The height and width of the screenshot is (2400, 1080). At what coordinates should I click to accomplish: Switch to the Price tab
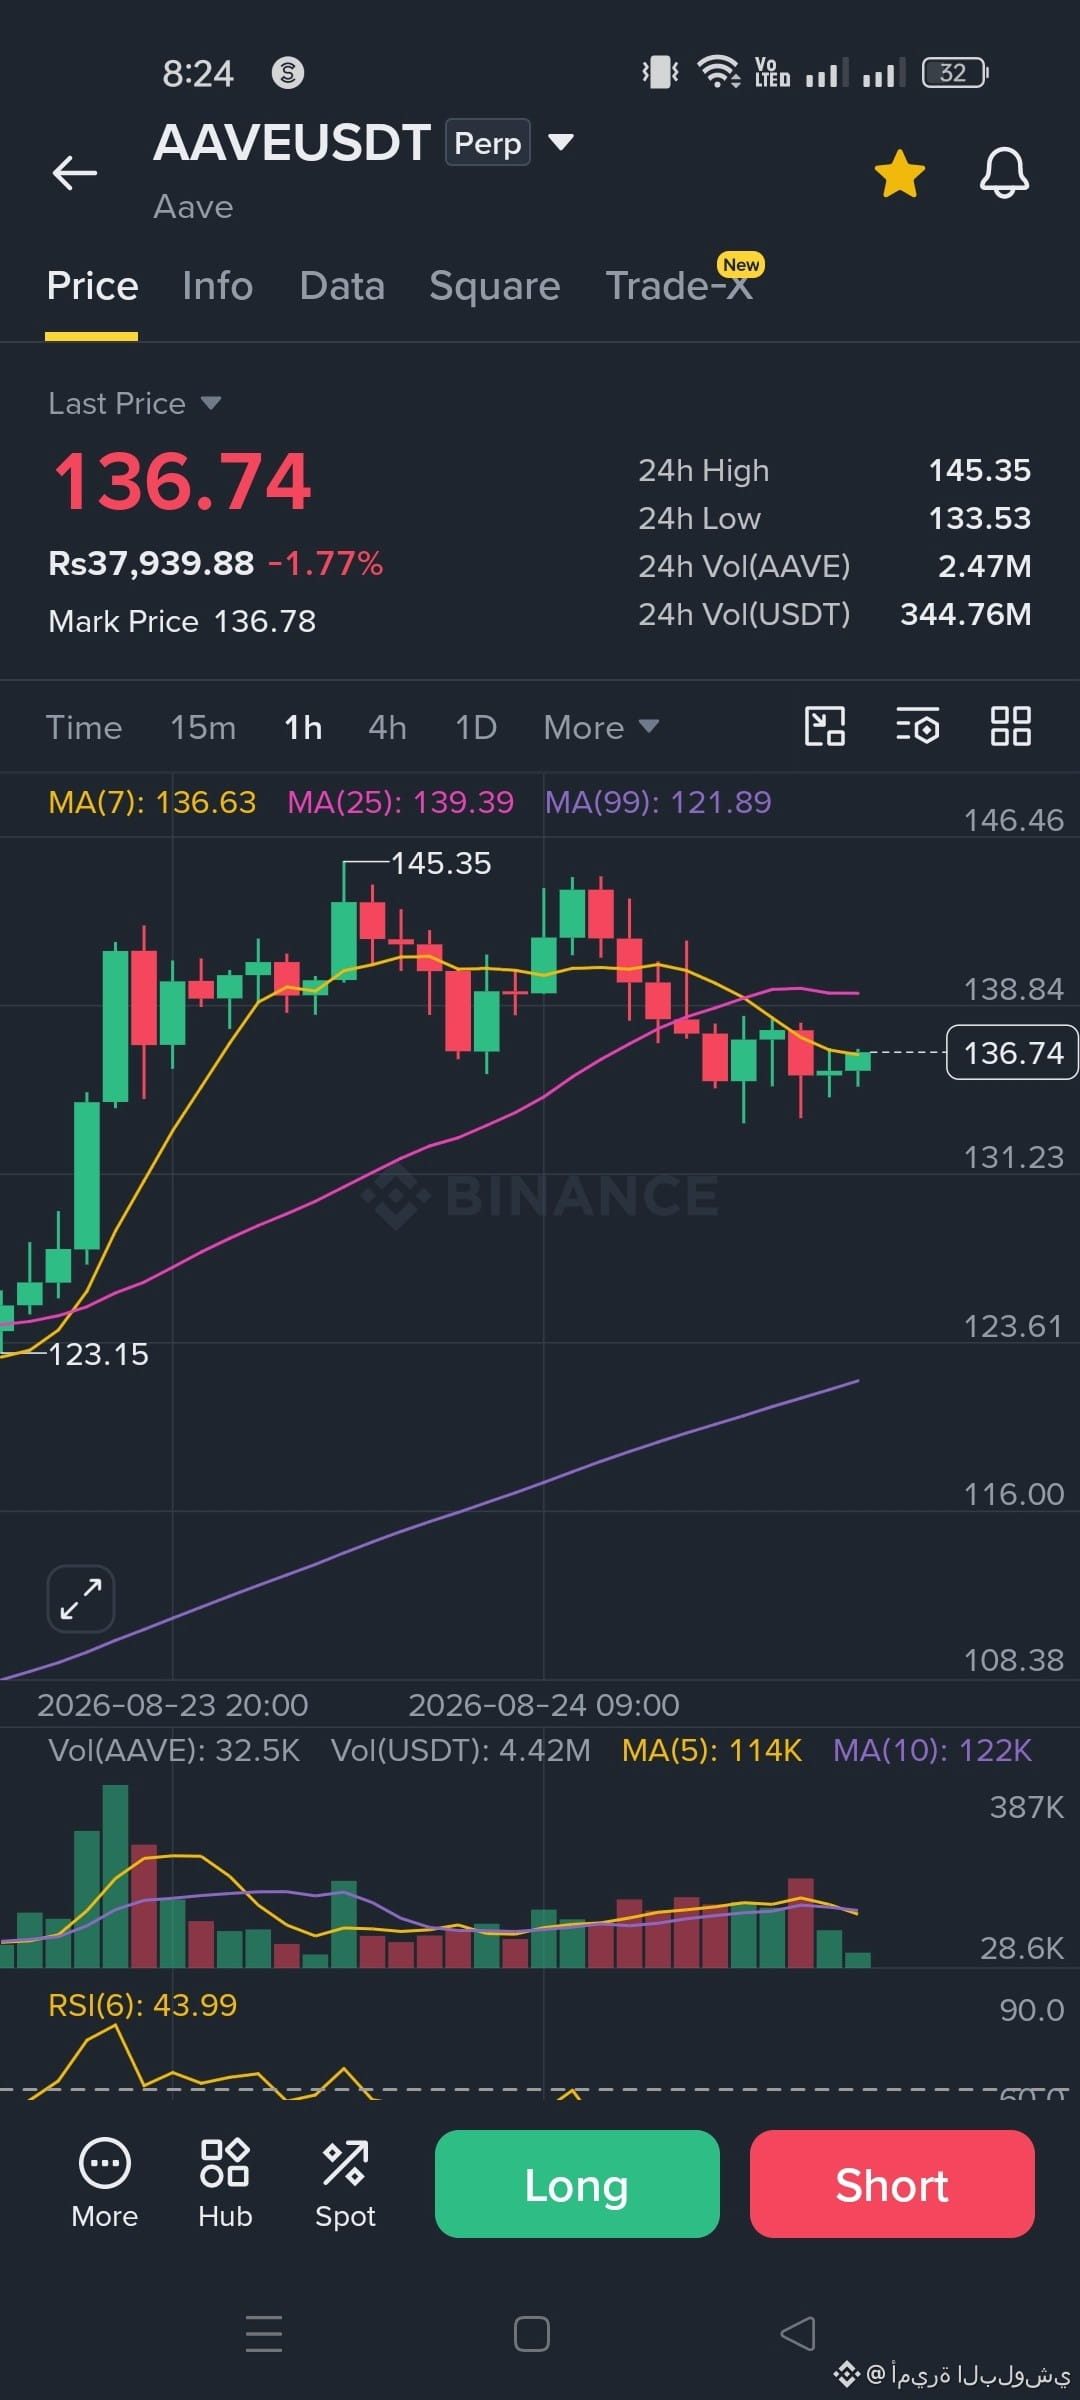92,286
